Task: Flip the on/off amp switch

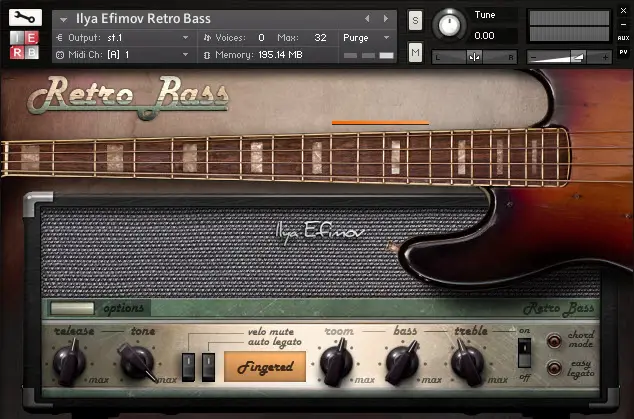Action: pos(524,353)
